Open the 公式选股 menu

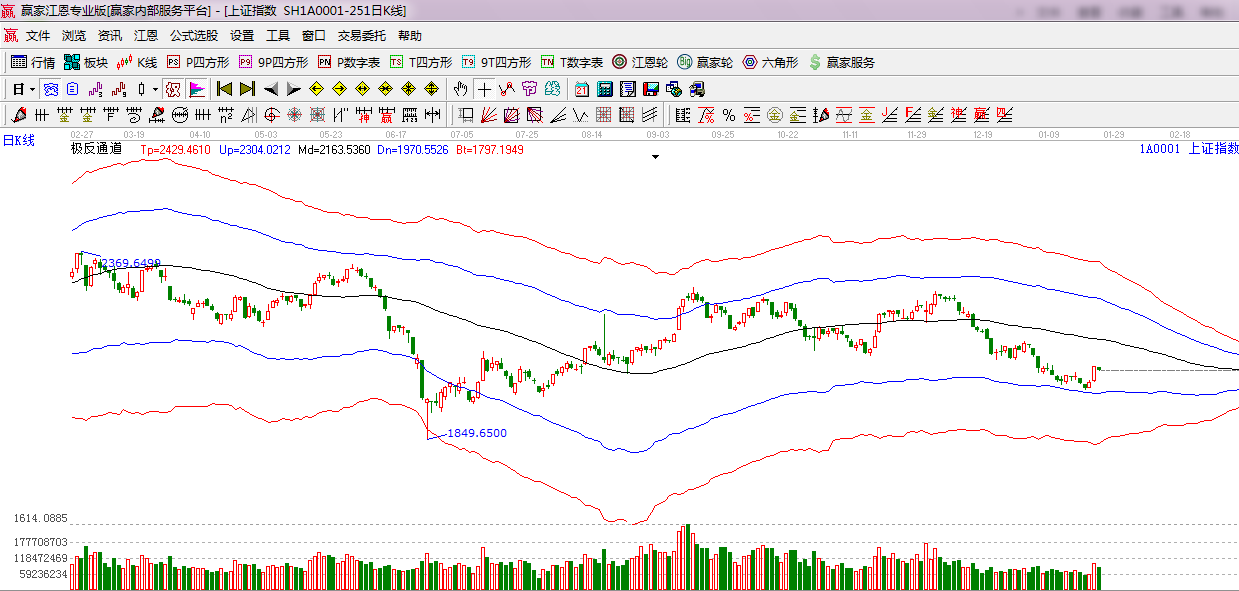(193, 36)
